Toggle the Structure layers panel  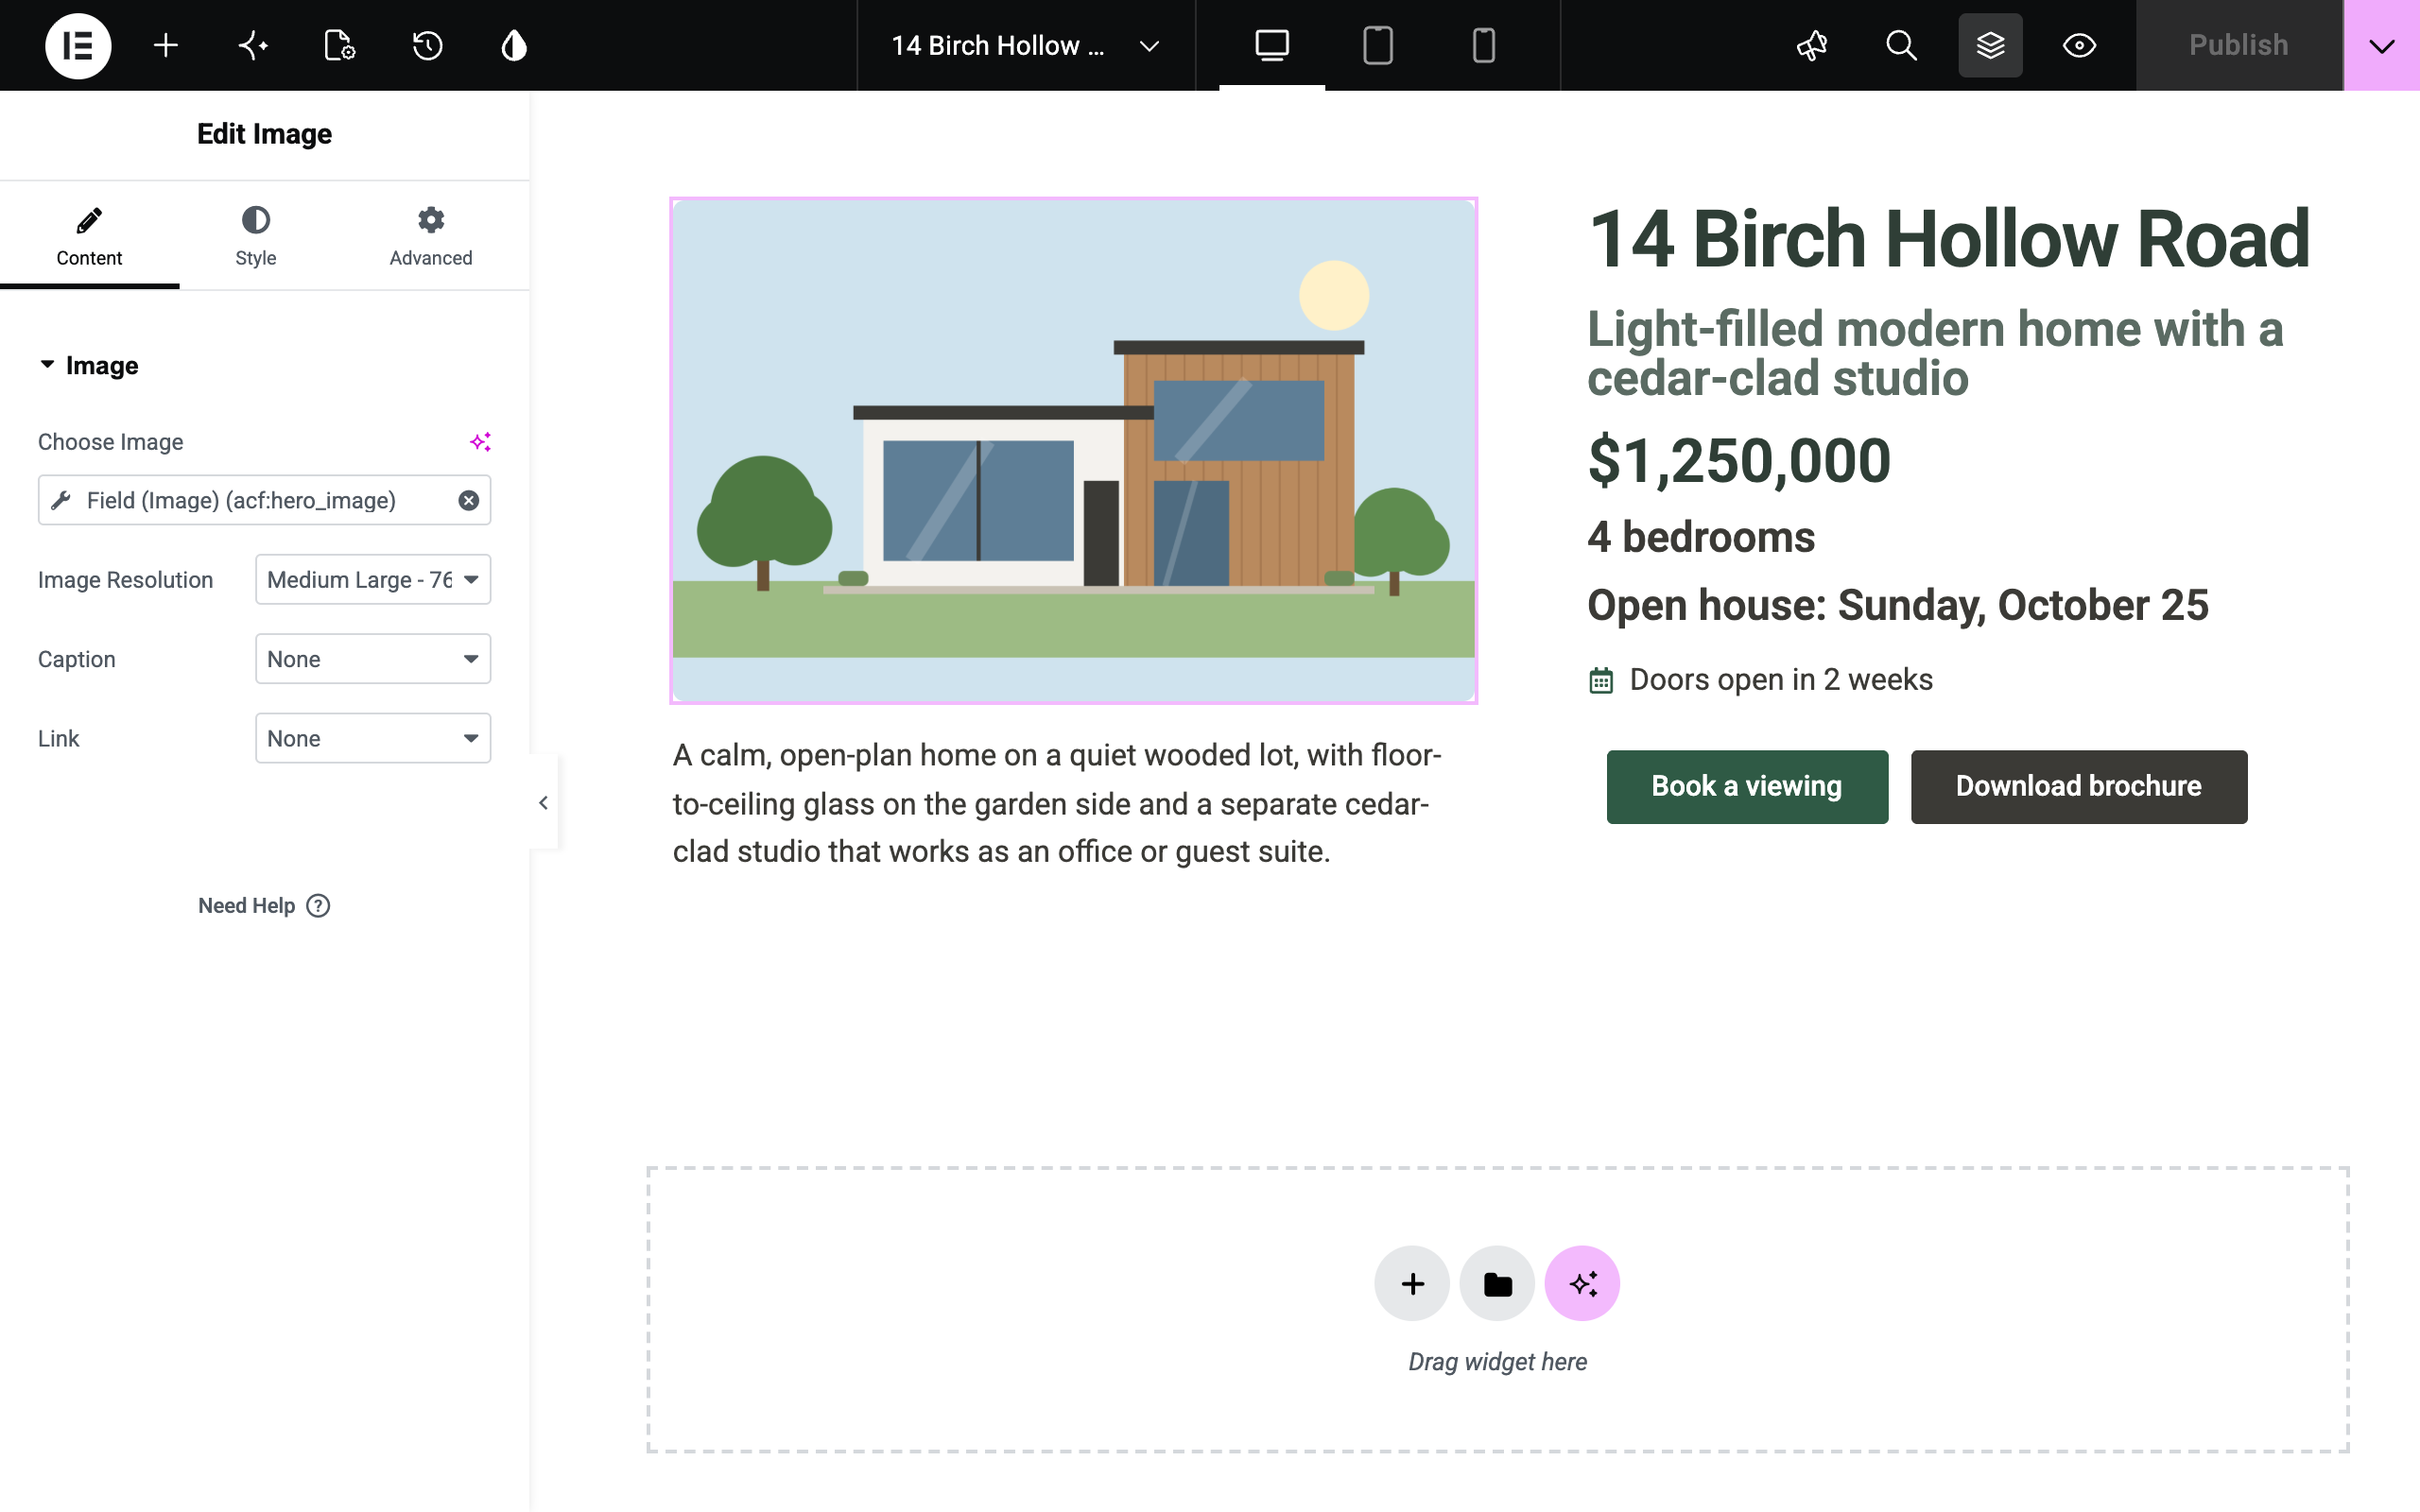[x=1990, y=45]
